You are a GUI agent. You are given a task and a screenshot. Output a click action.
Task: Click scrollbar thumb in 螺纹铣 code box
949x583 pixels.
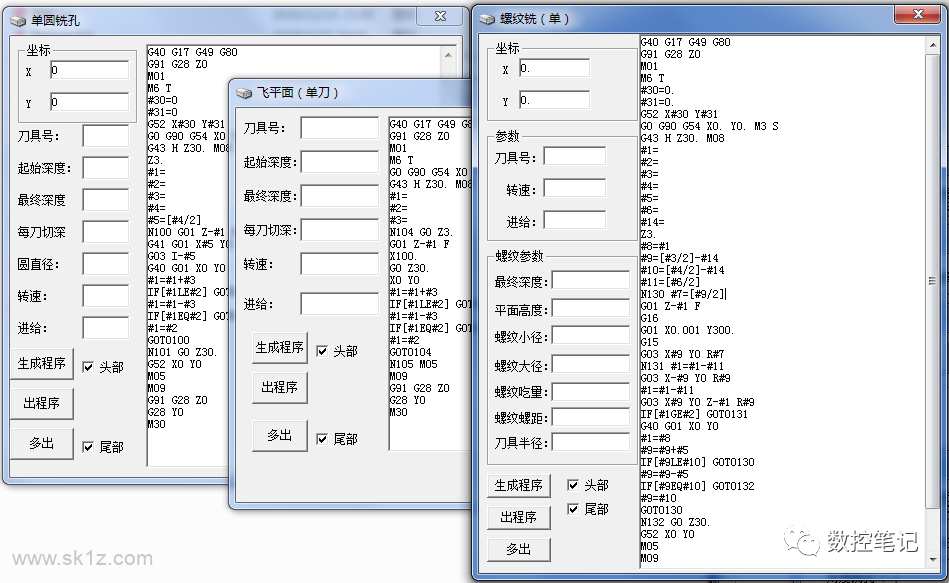[932, 281]
